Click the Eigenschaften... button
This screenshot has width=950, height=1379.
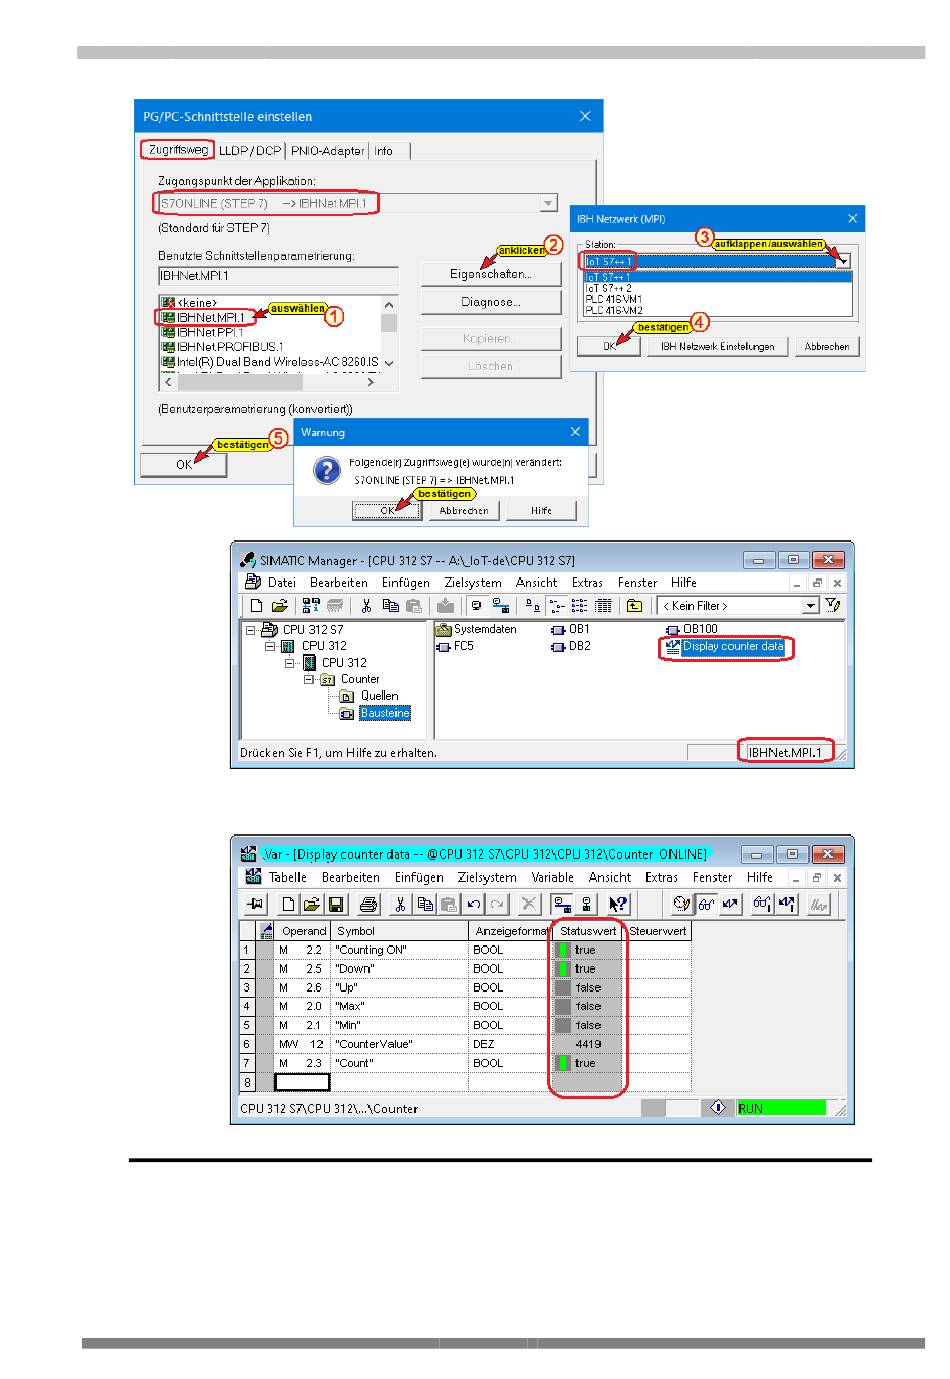(491, 274)
